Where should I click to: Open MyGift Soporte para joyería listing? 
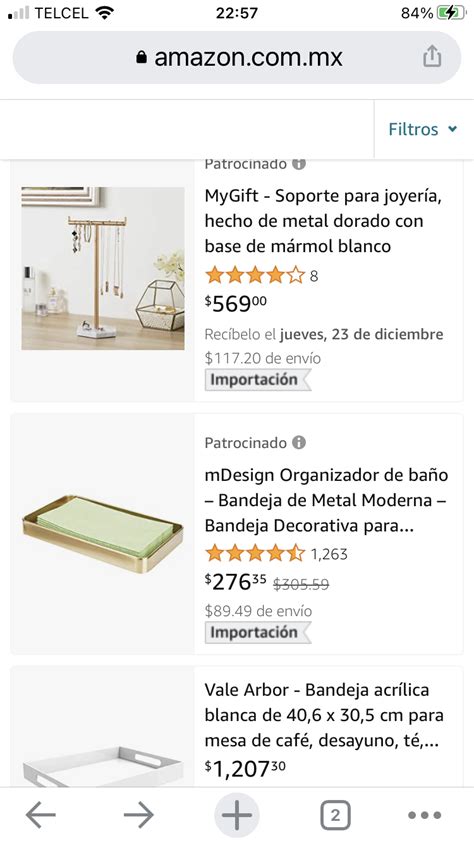[x=323, y=221]
